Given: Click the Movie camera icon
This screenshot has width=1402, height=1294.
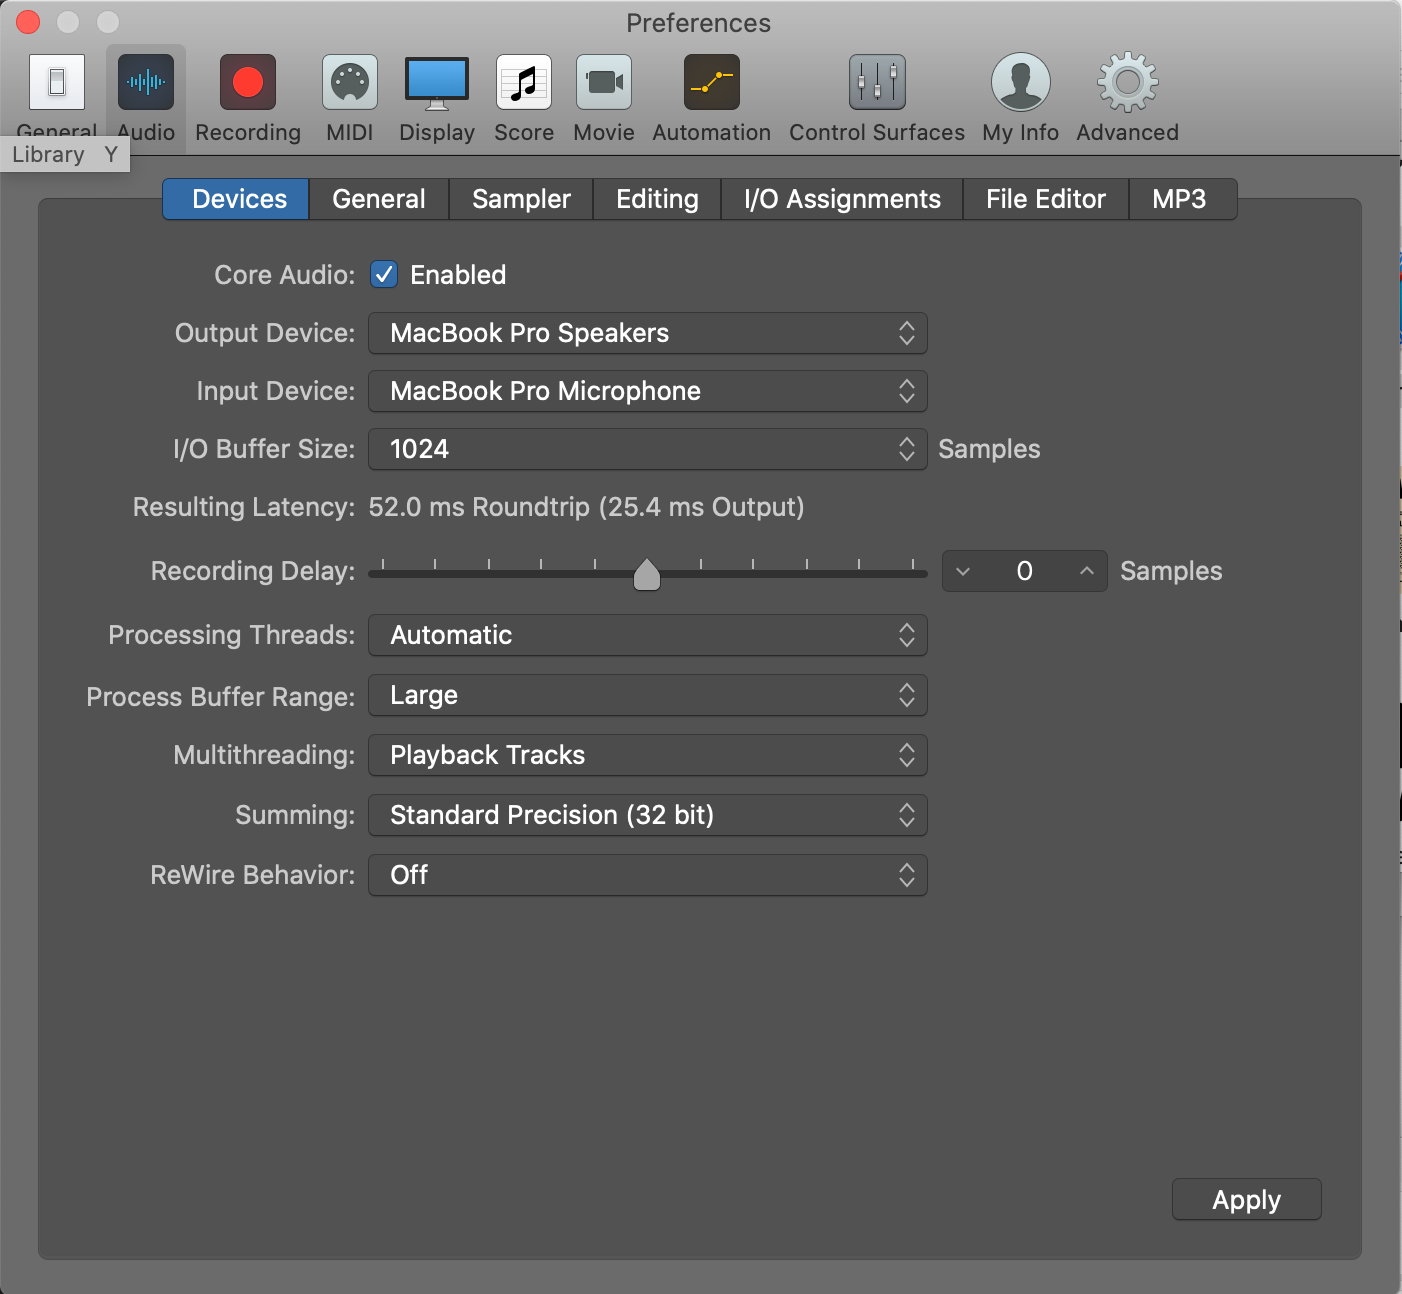Looking at the screenshot, I should [x=604, y=83].
